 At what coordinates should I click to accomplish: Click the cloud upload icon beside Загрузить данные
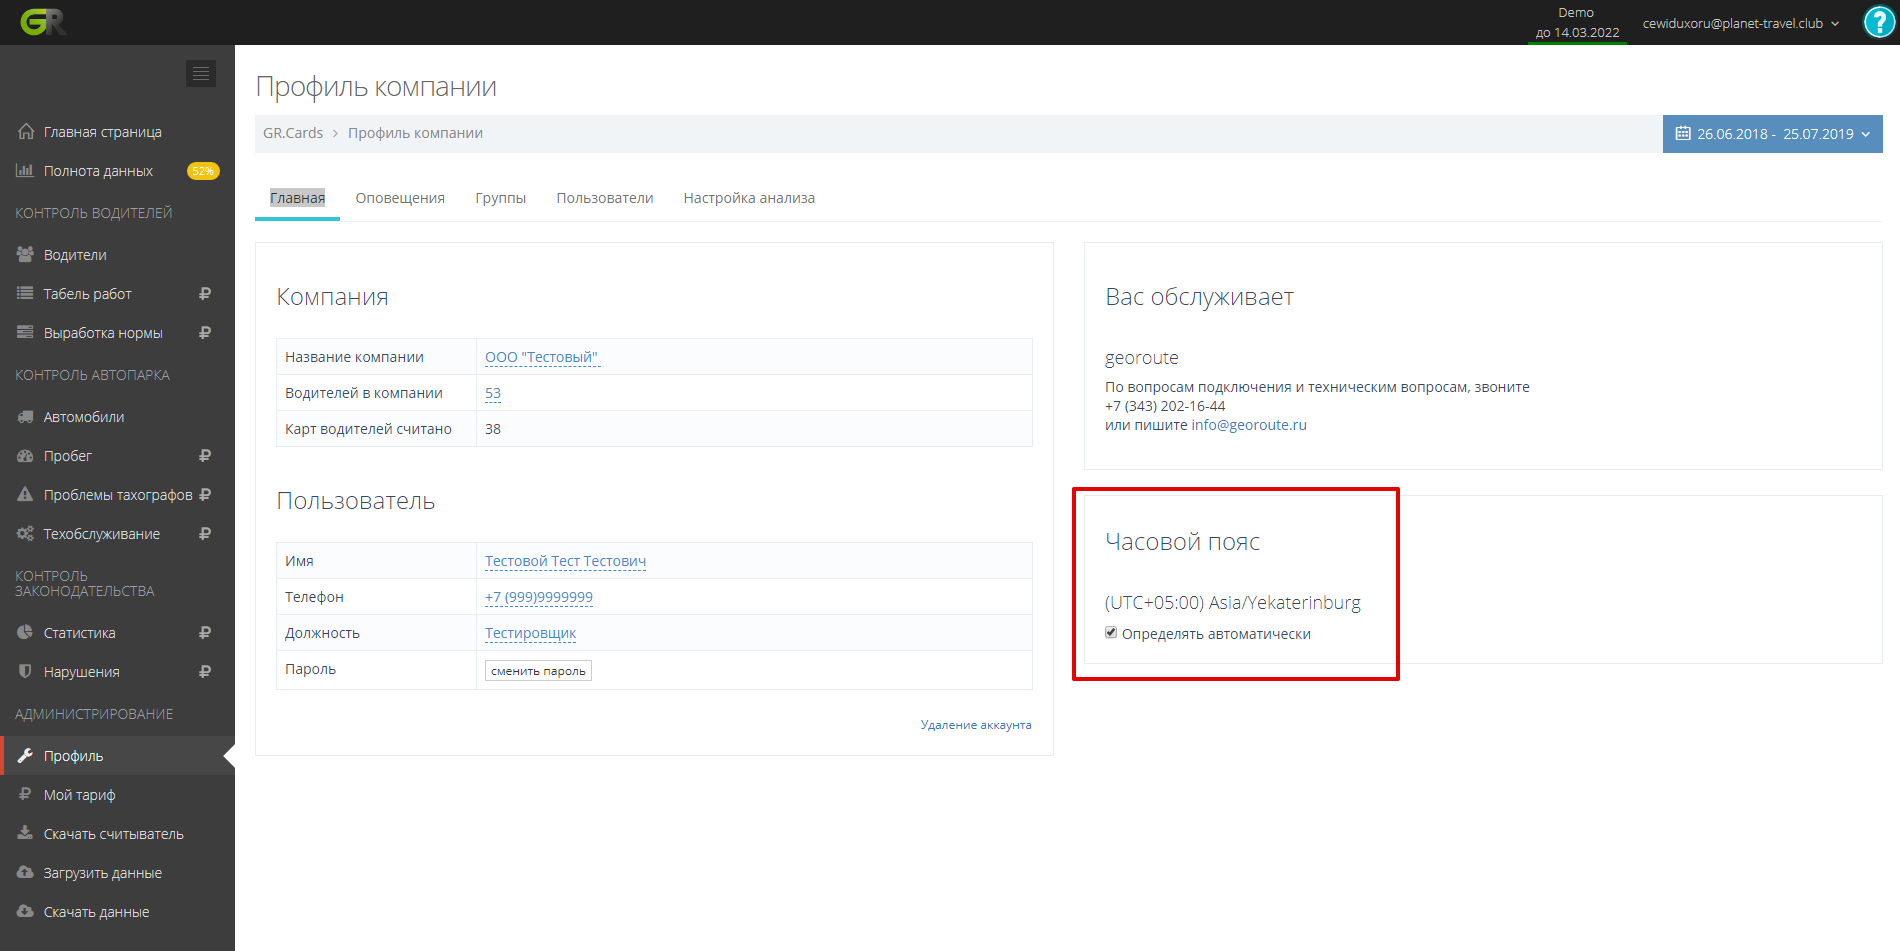pyautogui.click(x=25, y=872)
